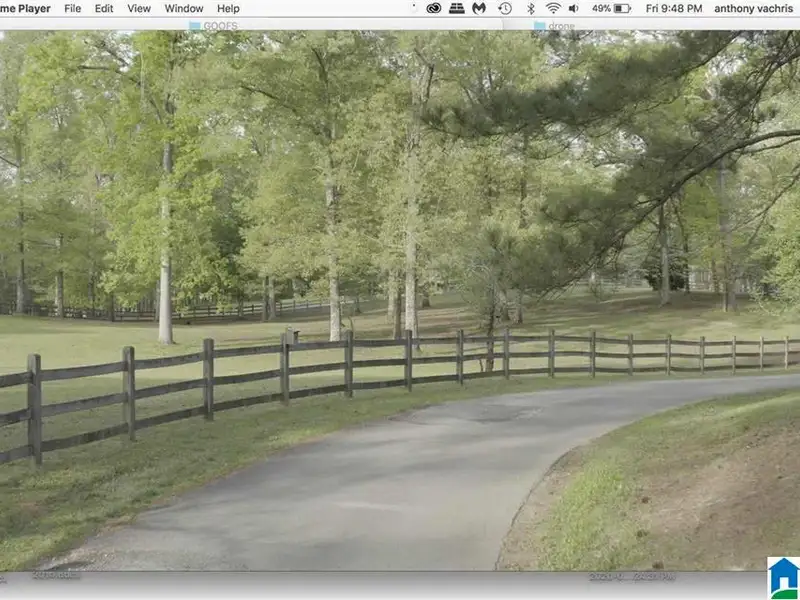The width and height of the screenshot is (800, 600).
Task: Open the Edit menu
Action: coord(104,8)
